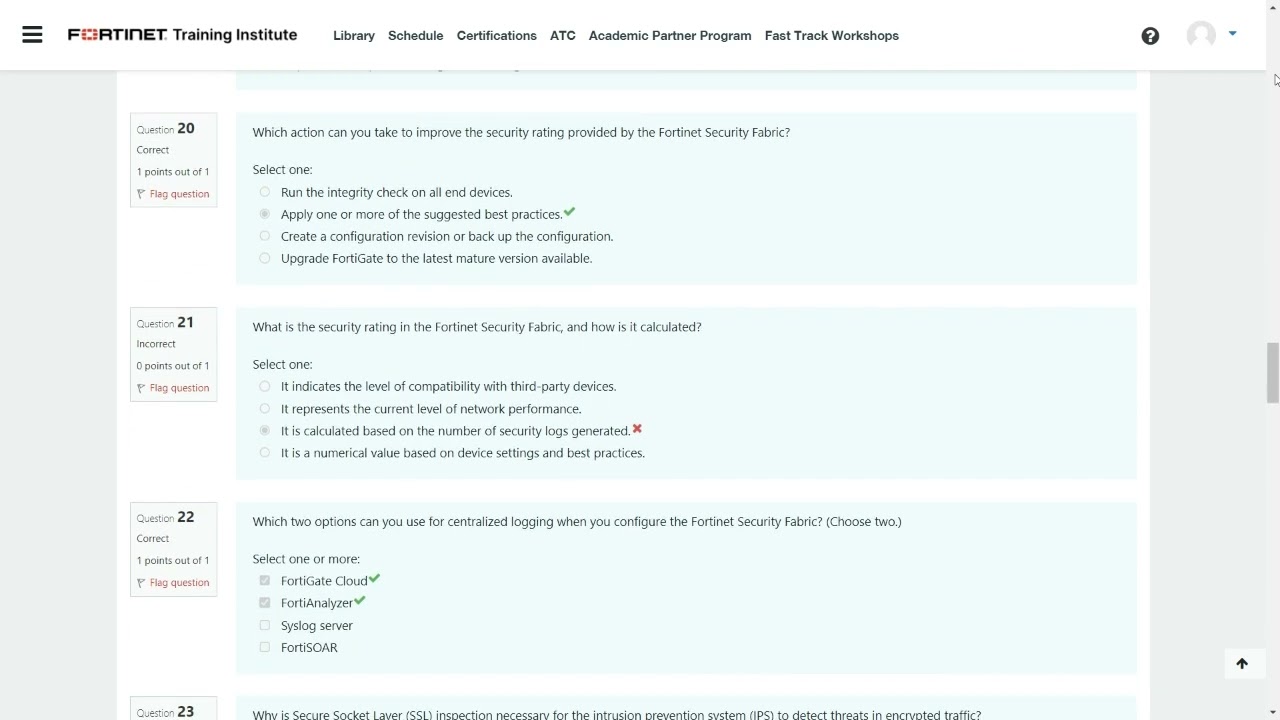Click the Fortinet Training Institute logo

(x=182, y=35)
